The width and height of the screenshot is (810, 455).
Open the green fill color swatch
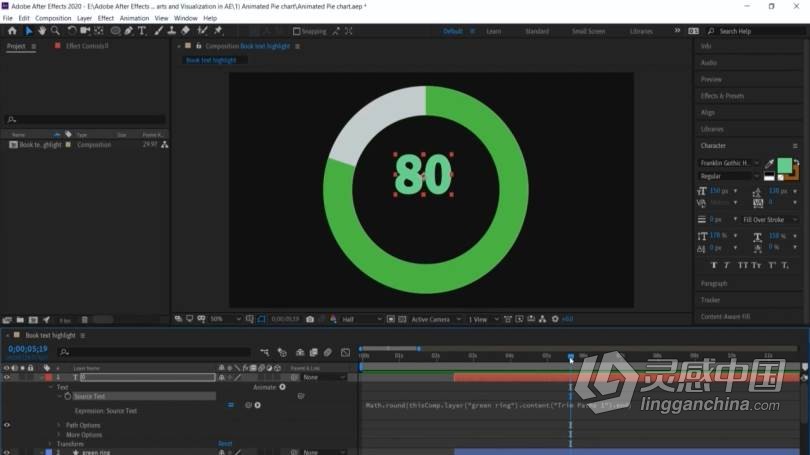click(784, 166)
